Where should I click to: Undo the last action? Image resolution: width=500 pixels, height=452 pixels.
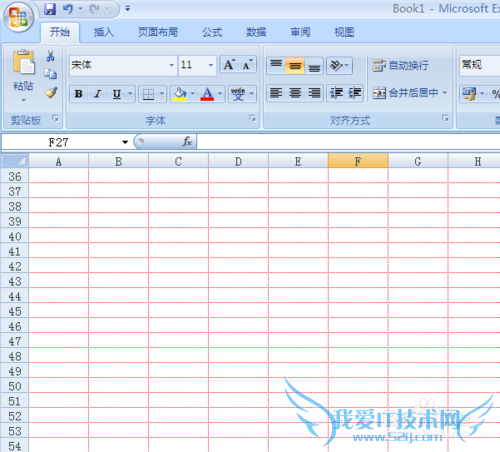pyautogui.click(x=68, y=9)
